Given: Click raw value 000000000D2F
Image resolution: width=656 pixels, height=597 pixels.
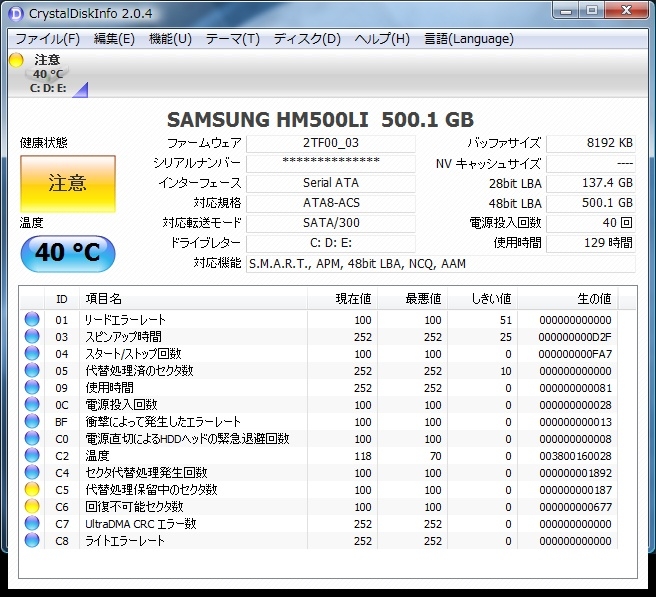Looking at the screenshot, I should click(575, 337).
